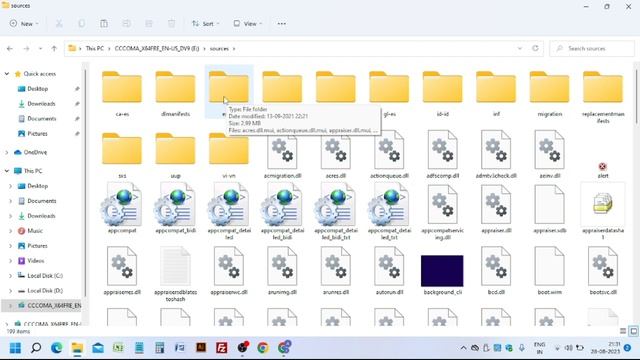
Task: Select the inf folder
Action: coord(496,93)
